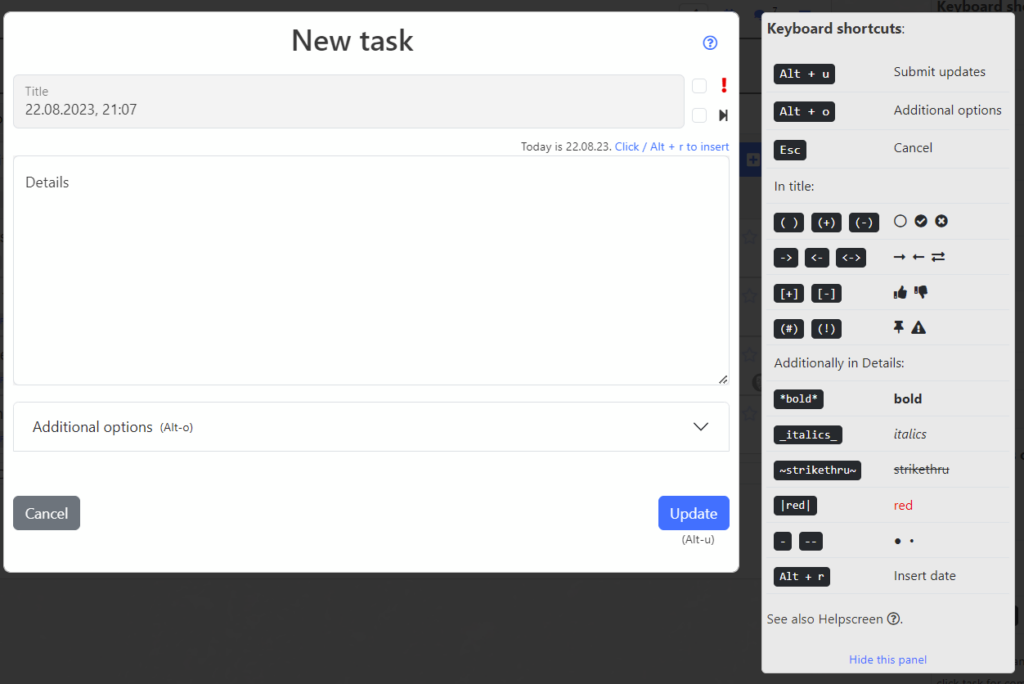Click the warning triangle icon
The width and height of the screenshot is (1024, 684).
[919, 328]
